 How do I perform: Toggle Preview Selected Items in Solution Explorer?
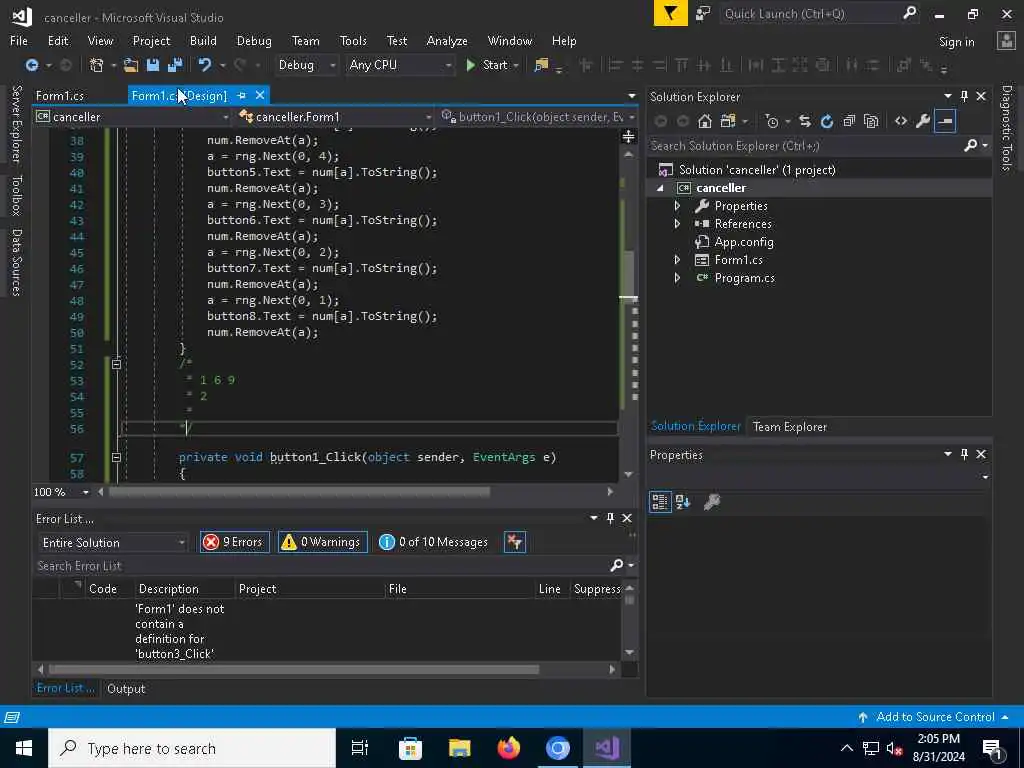click(945, 121)
